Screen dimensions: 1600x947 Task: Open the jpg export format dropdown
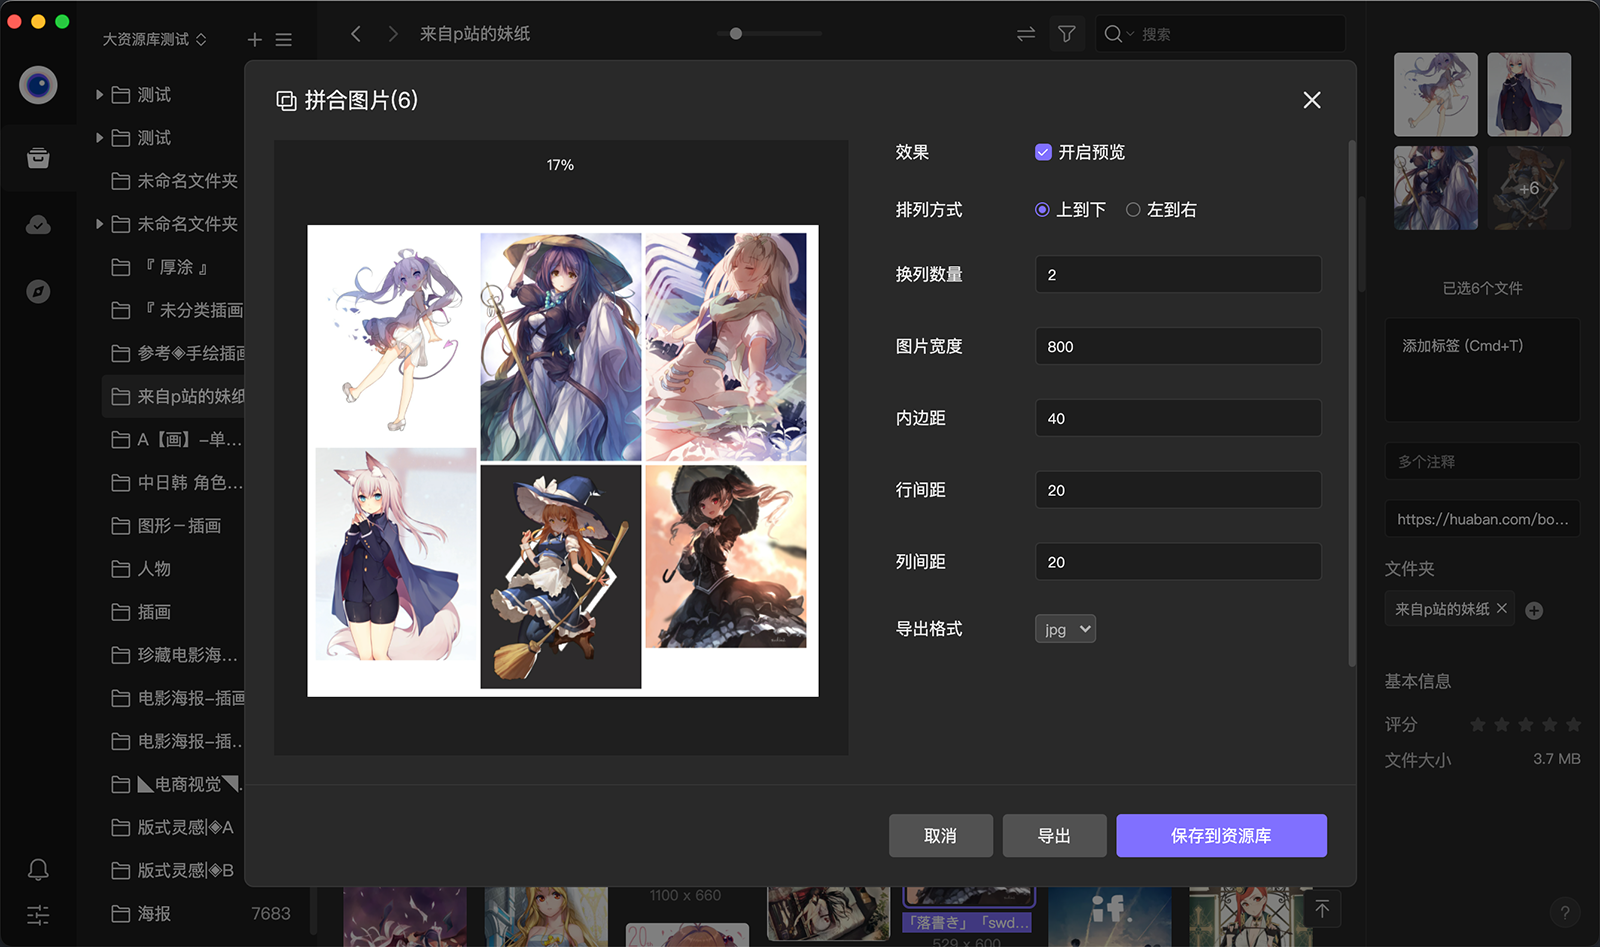1065,629
